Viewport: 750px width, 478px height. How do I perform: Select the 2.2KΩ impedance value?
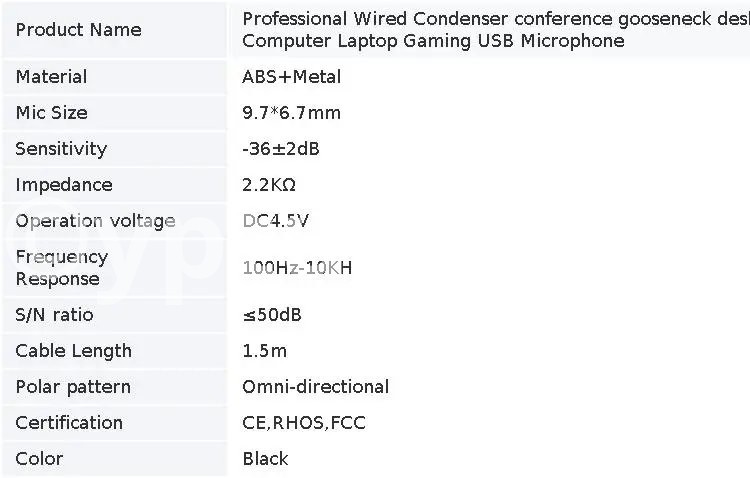coord(269,185)
